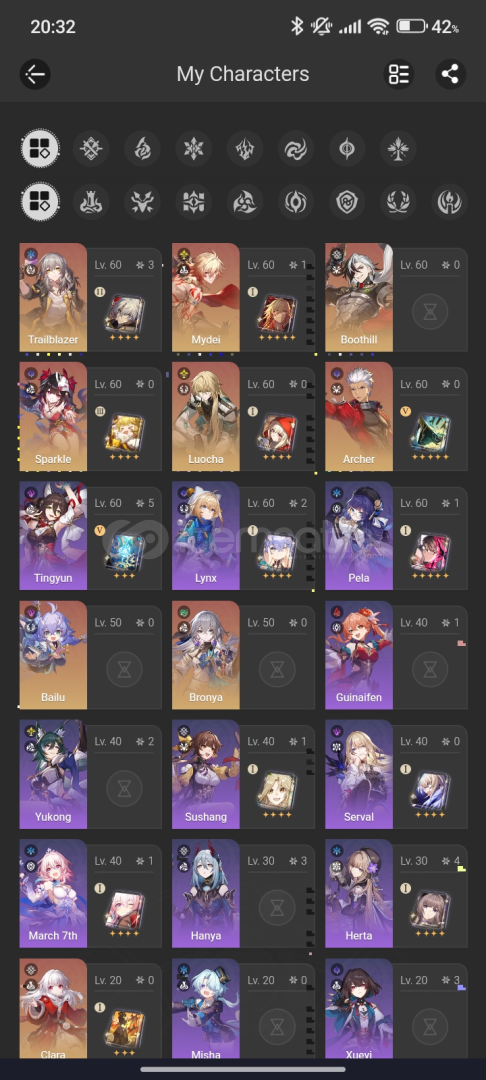
Task: Filter by Ice element icon
Action: [x=193, y=148]
